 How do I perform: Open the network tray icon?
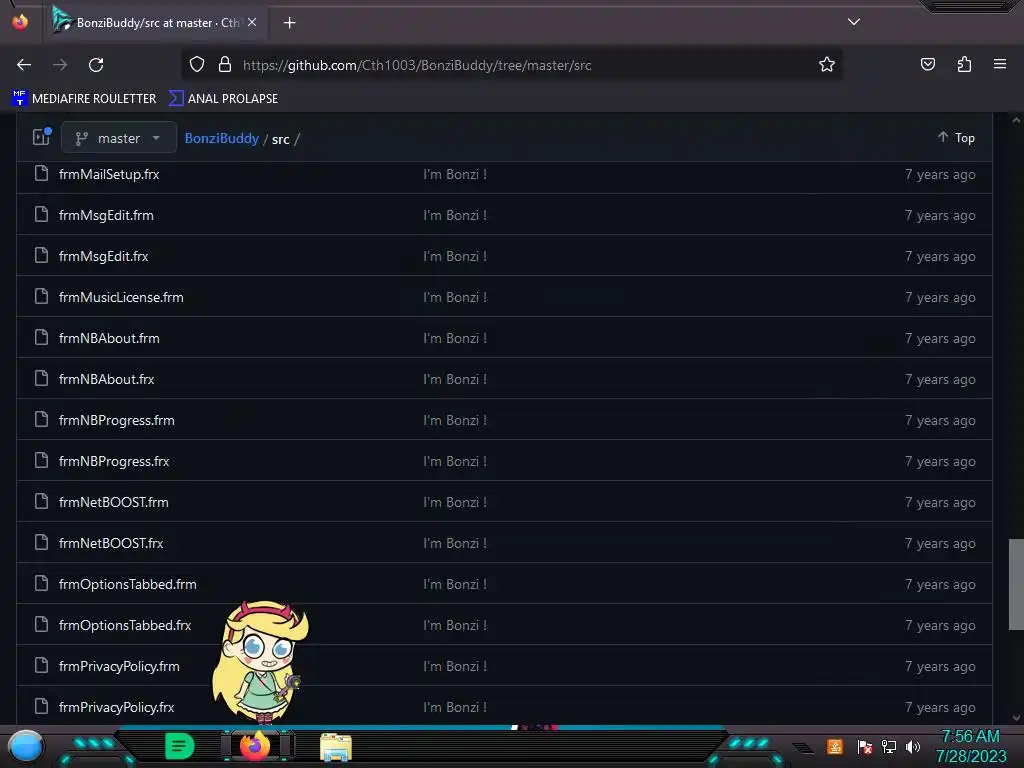coord(889,746)
